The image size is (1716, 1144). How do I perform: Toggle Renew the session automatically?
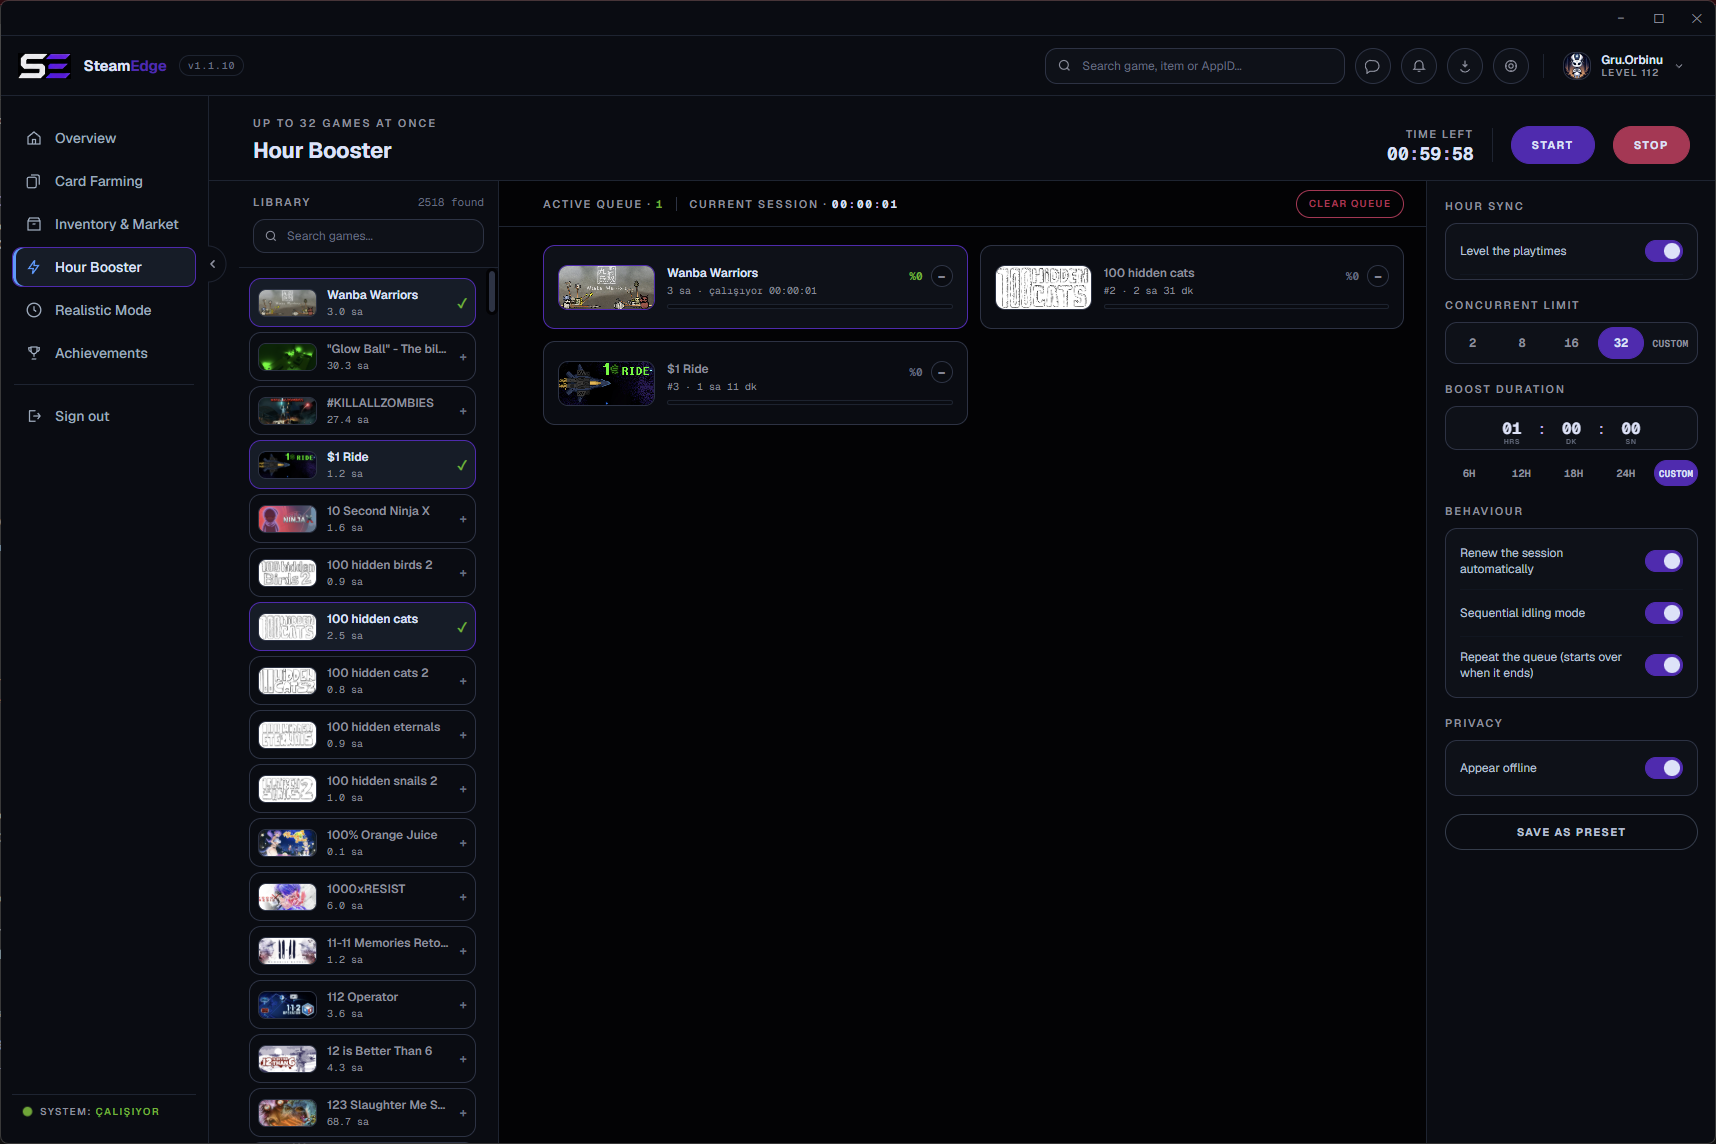(1664, 561)
